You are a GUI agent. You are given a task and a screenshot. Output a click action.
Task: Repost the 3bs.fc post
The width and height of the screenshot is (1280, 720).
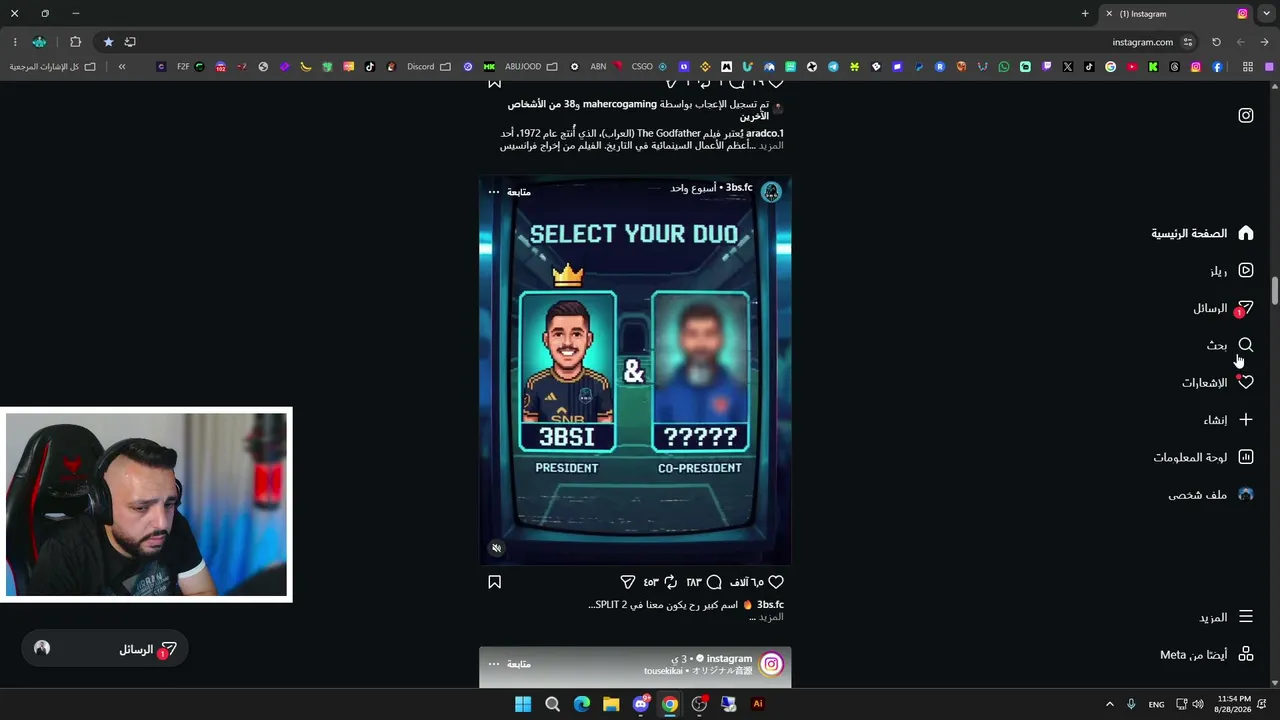670,582
